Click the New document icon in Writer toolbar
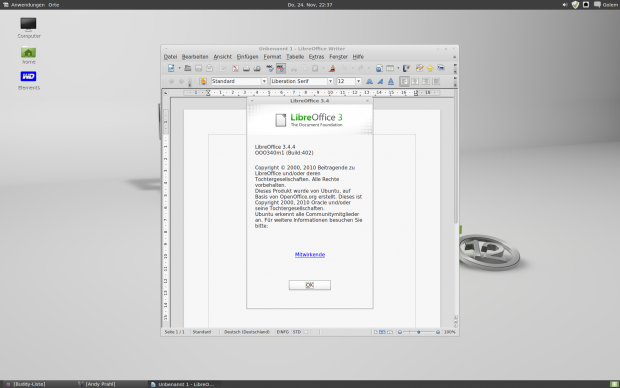The height and width of the screenshot is (388, 620). tap(171, 68)
